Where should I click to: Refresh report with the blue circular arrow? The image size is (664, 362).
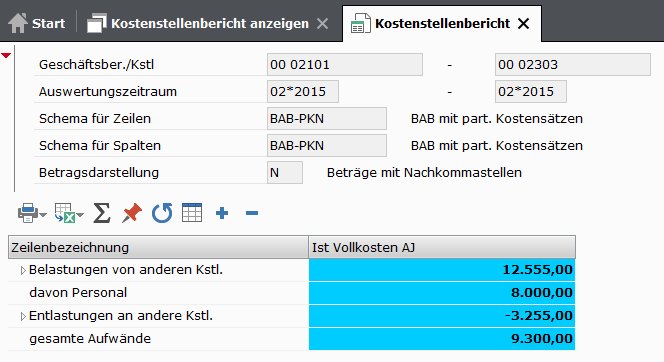pyautogui.click(x=162, y=213)
